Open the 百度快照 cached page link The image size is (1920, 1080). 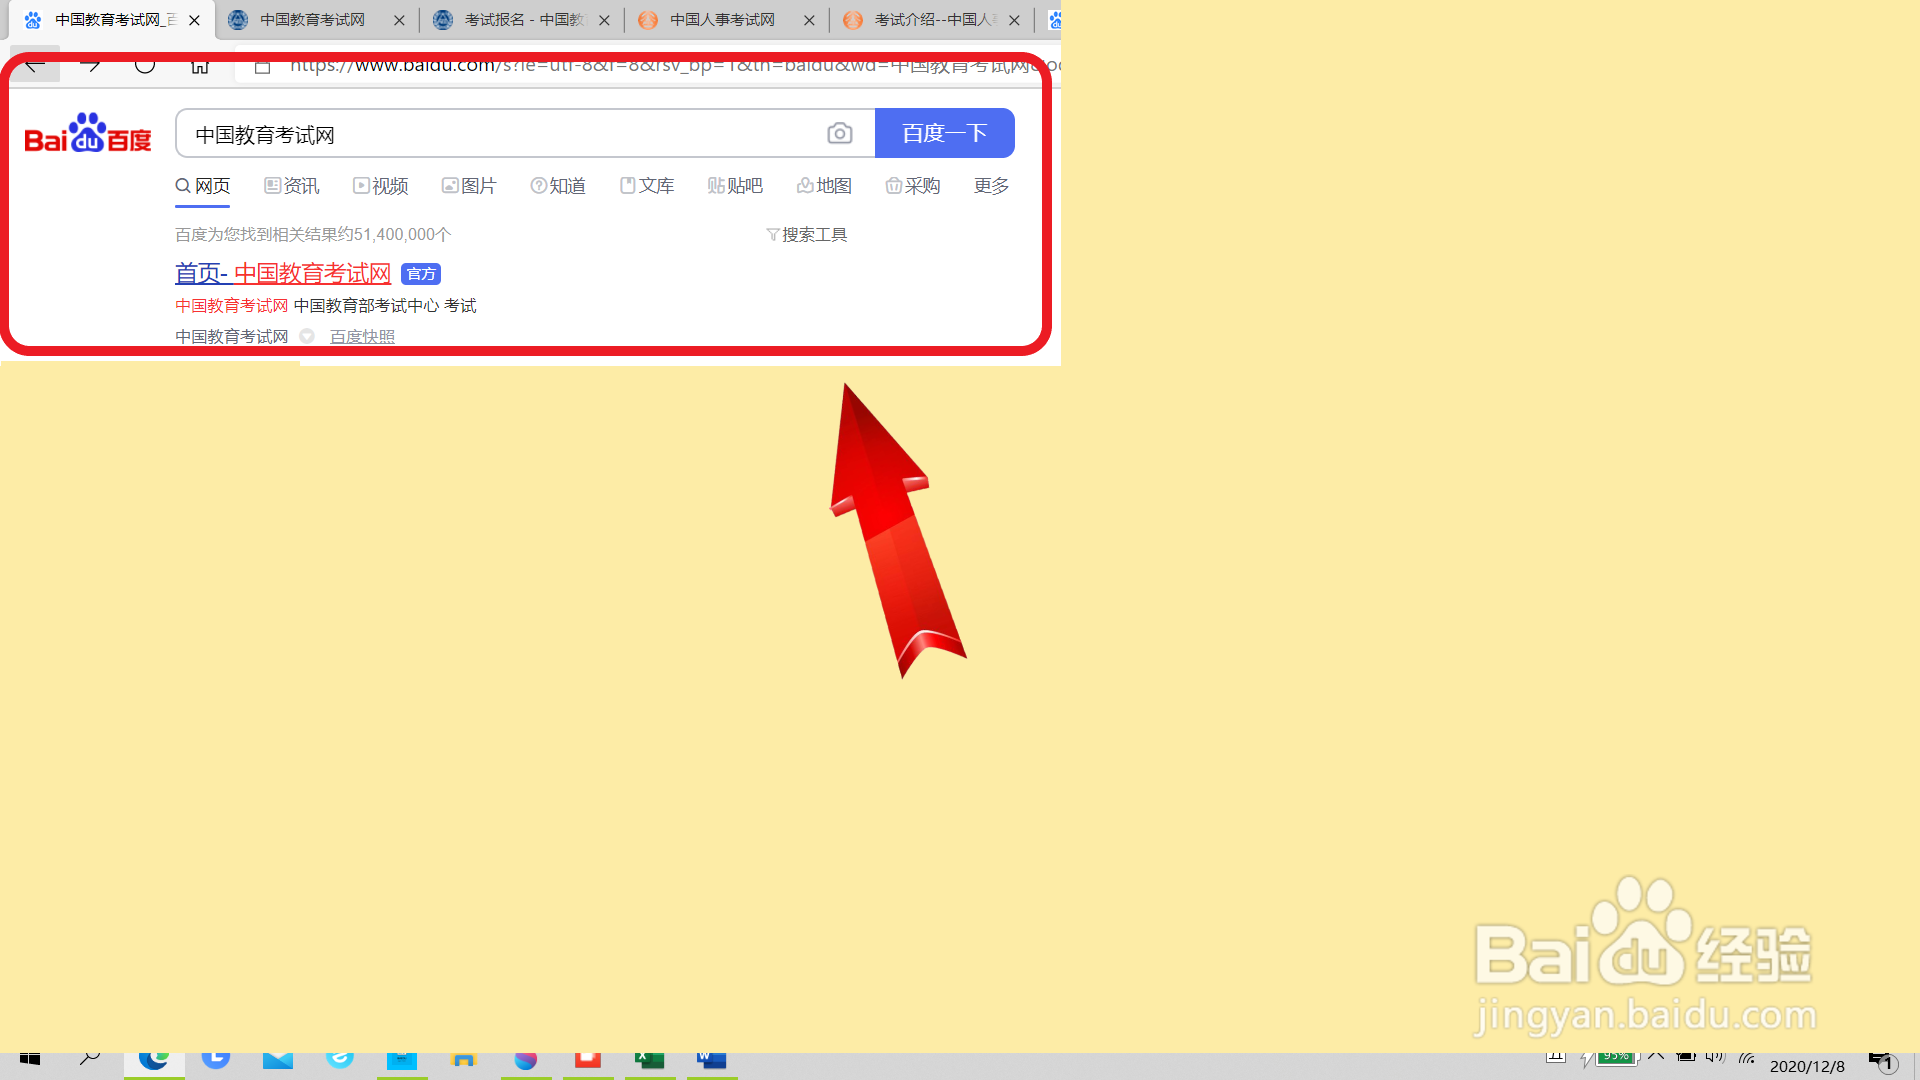click(362, 337)
